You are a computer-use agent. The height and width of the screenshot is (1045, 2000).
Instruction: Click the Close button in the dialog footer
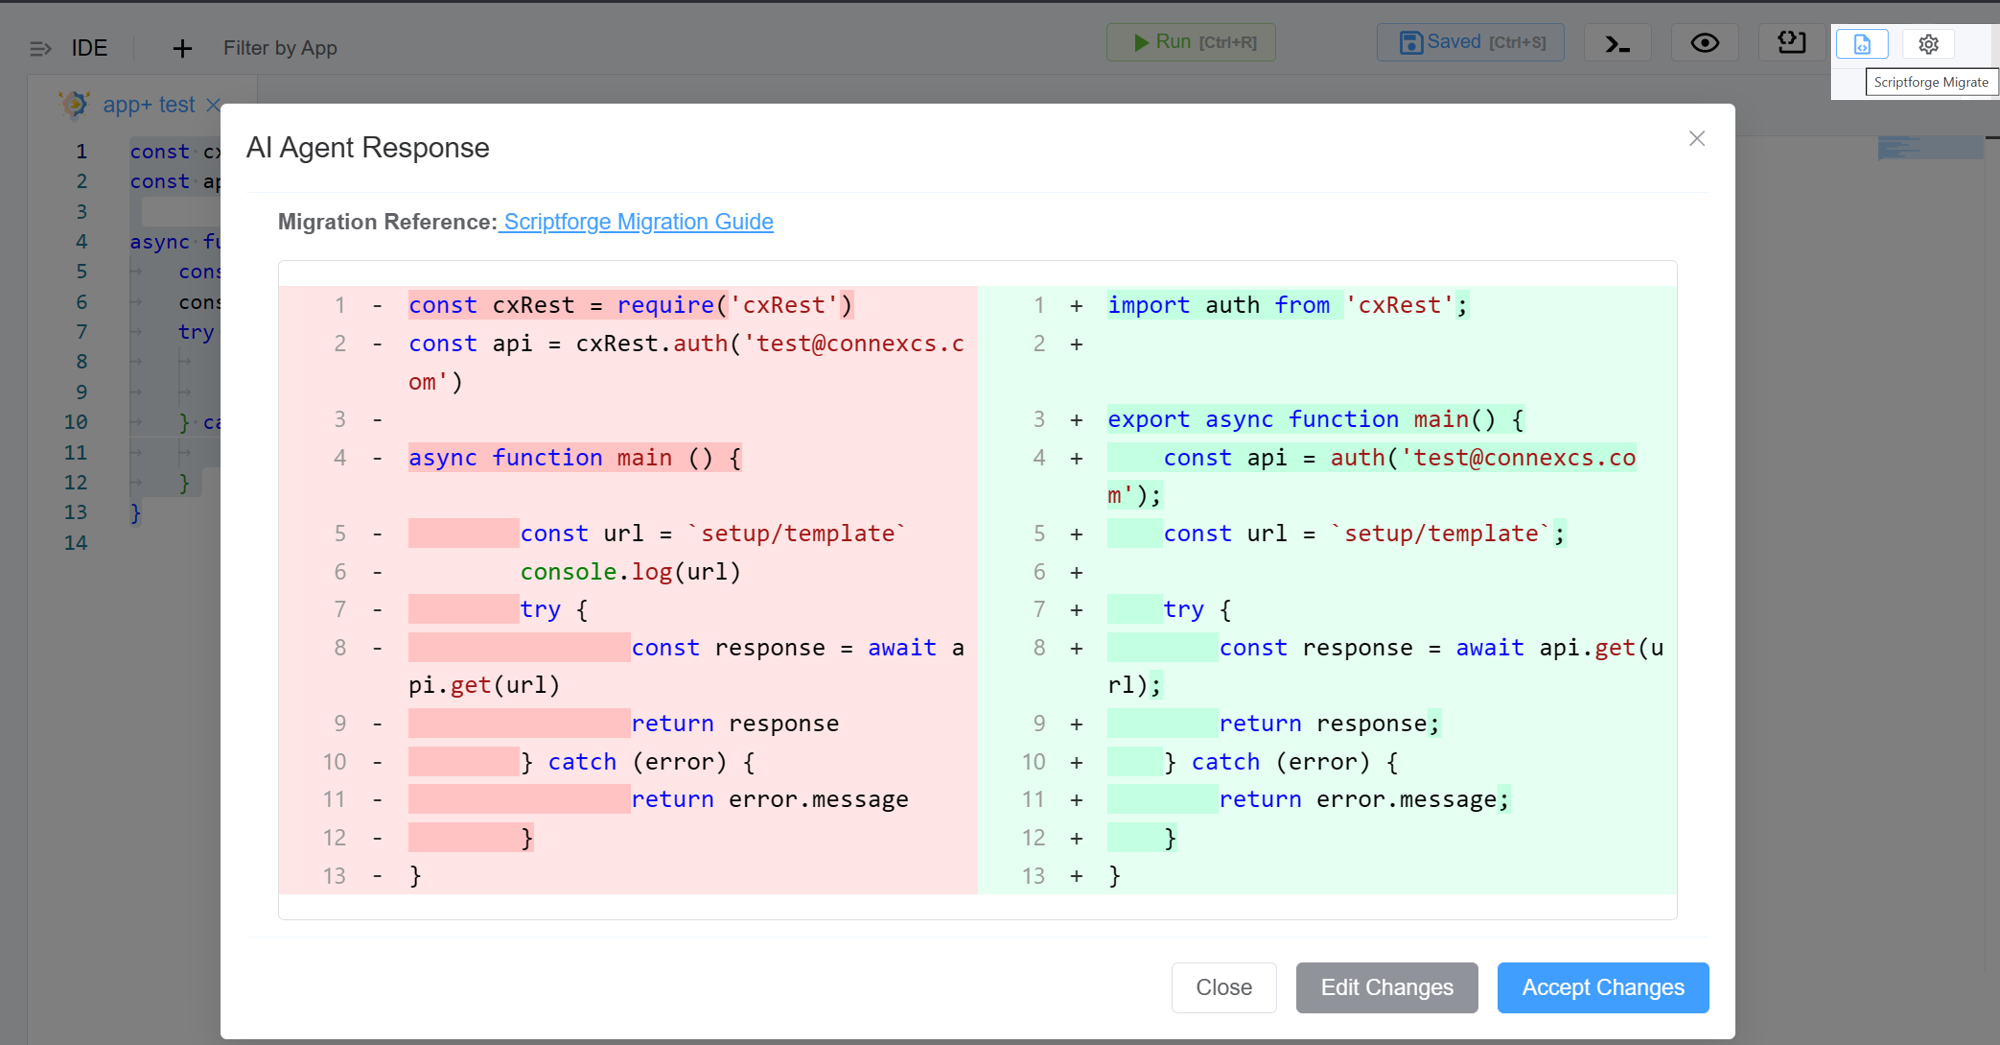(1223, 988)
